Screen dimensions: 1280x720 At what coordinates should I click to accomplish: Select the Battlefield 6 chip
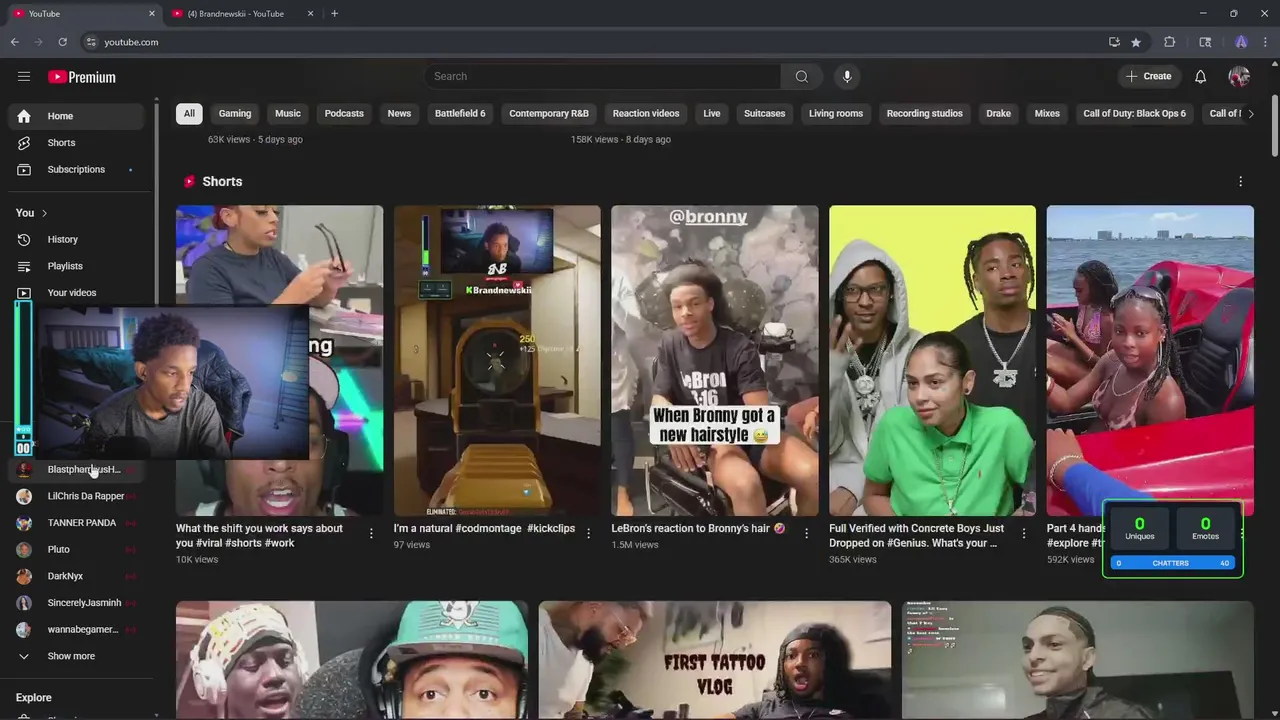pyautogui.click(x=460, y=114)
